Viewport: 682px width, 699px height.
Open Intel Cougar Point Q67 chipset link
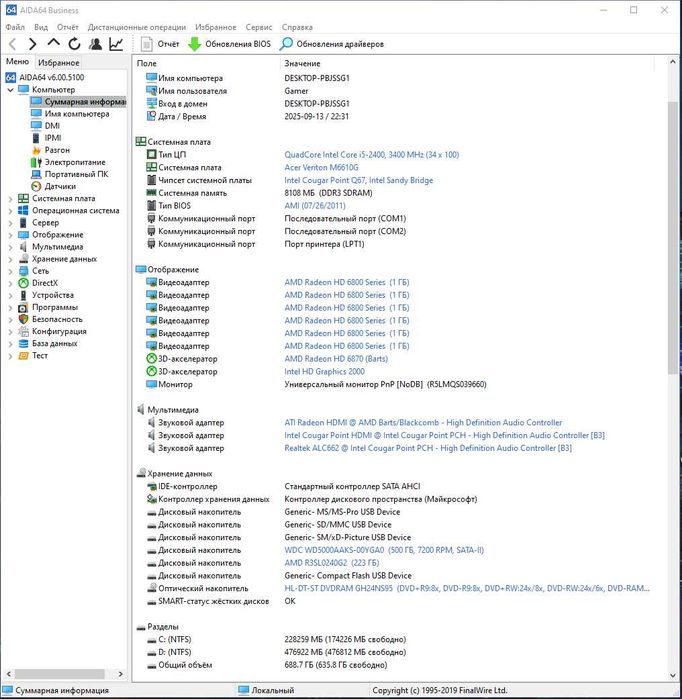click(359, 180)
